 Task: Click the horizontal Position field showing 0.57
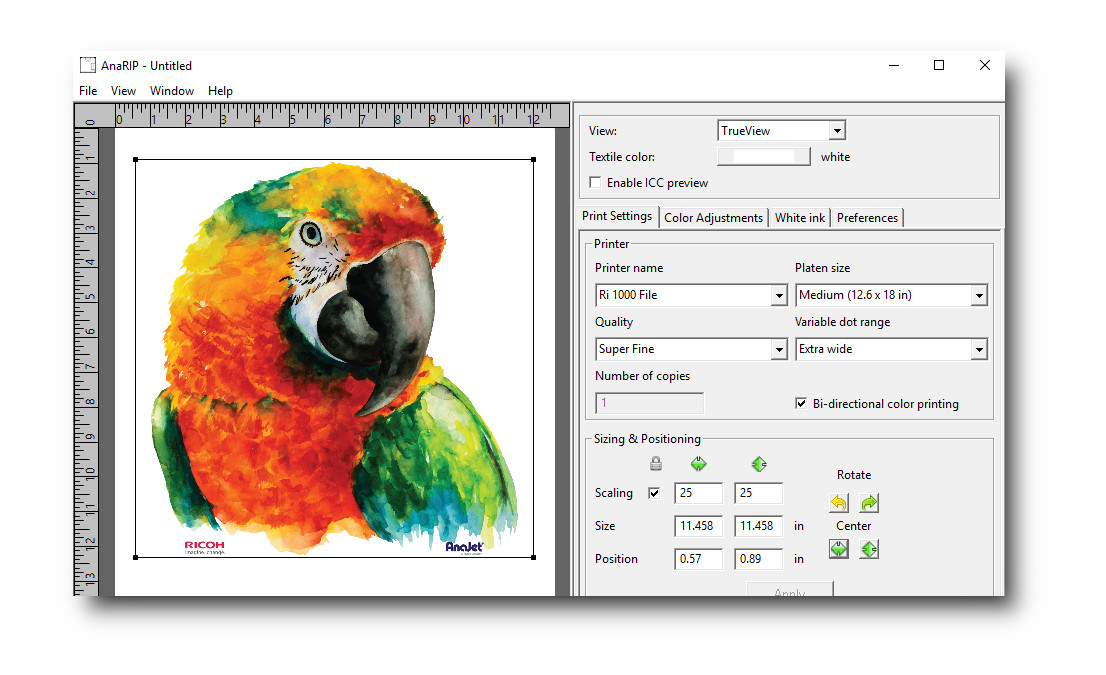point(698,559)
